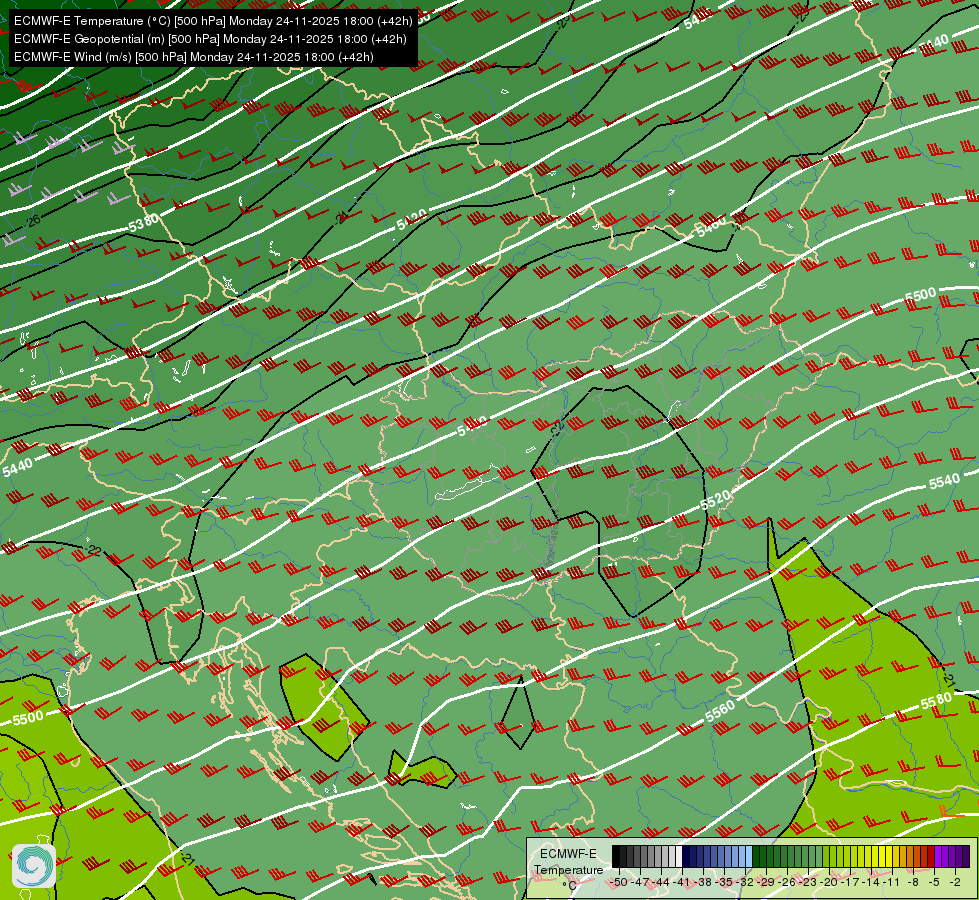Click the -23 value on the legend scale
Viewport: 979px width, 900px height.
tap(809, 882)
